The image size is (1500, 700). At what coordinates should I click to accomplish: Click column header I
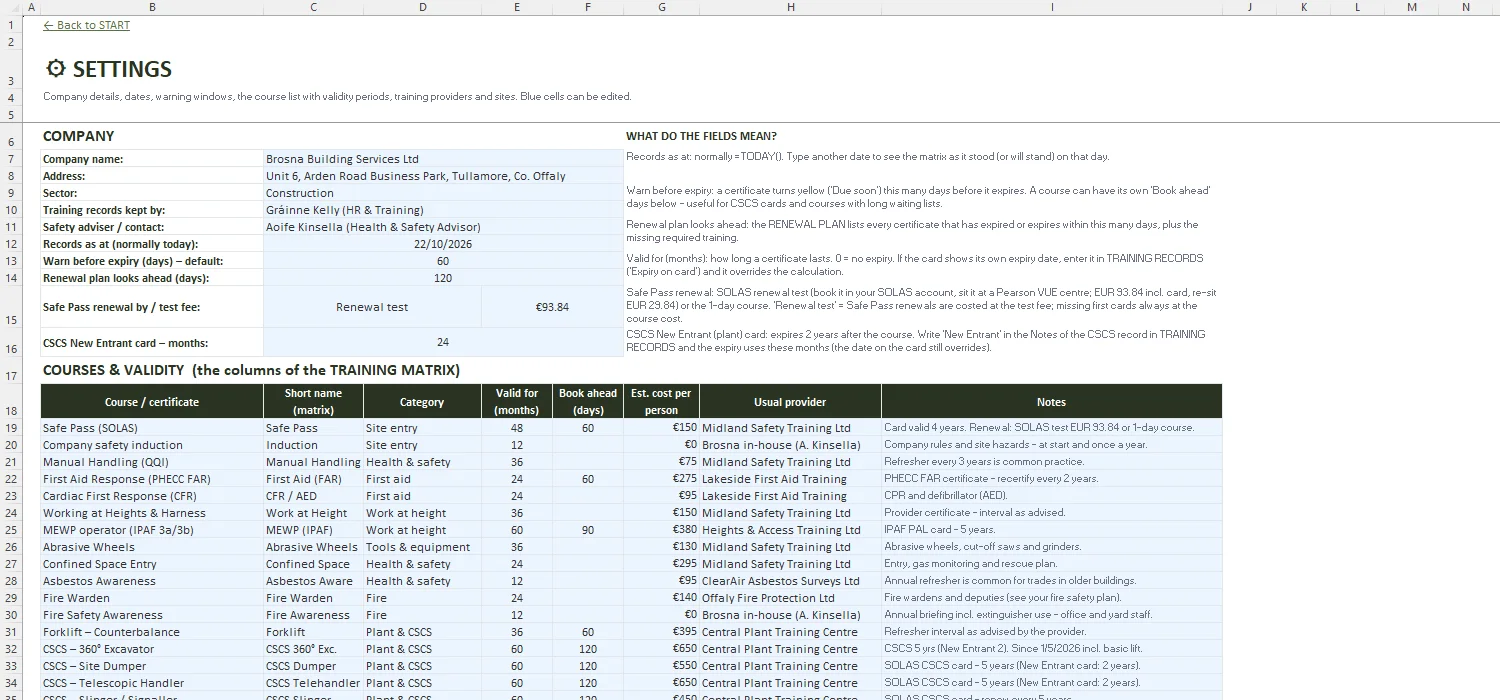pos(1051,7)
